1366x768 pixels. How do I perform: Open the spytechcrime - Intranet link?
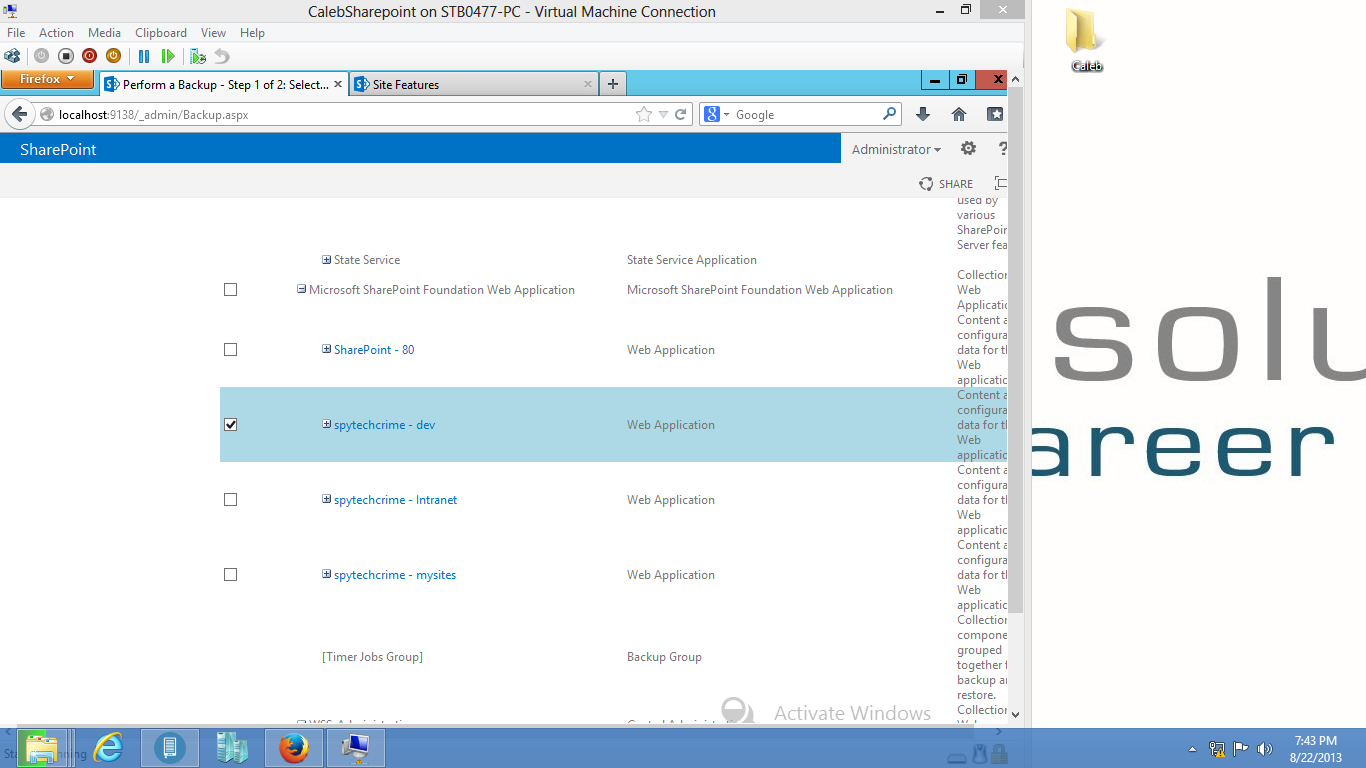tap(395, 500)
